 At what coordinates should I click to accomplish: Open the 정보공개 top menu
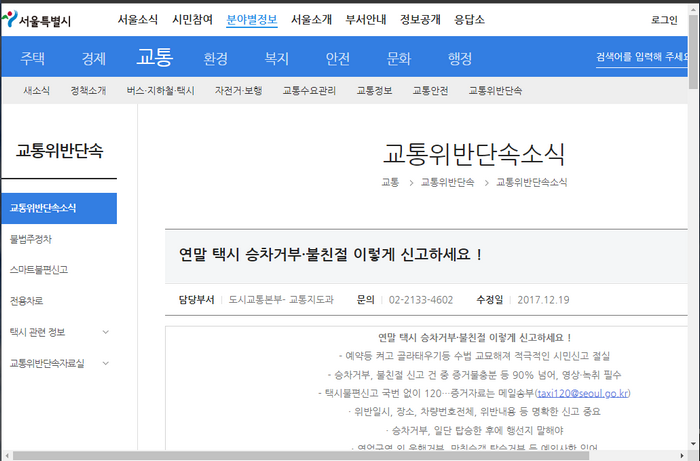pos(420,20)
